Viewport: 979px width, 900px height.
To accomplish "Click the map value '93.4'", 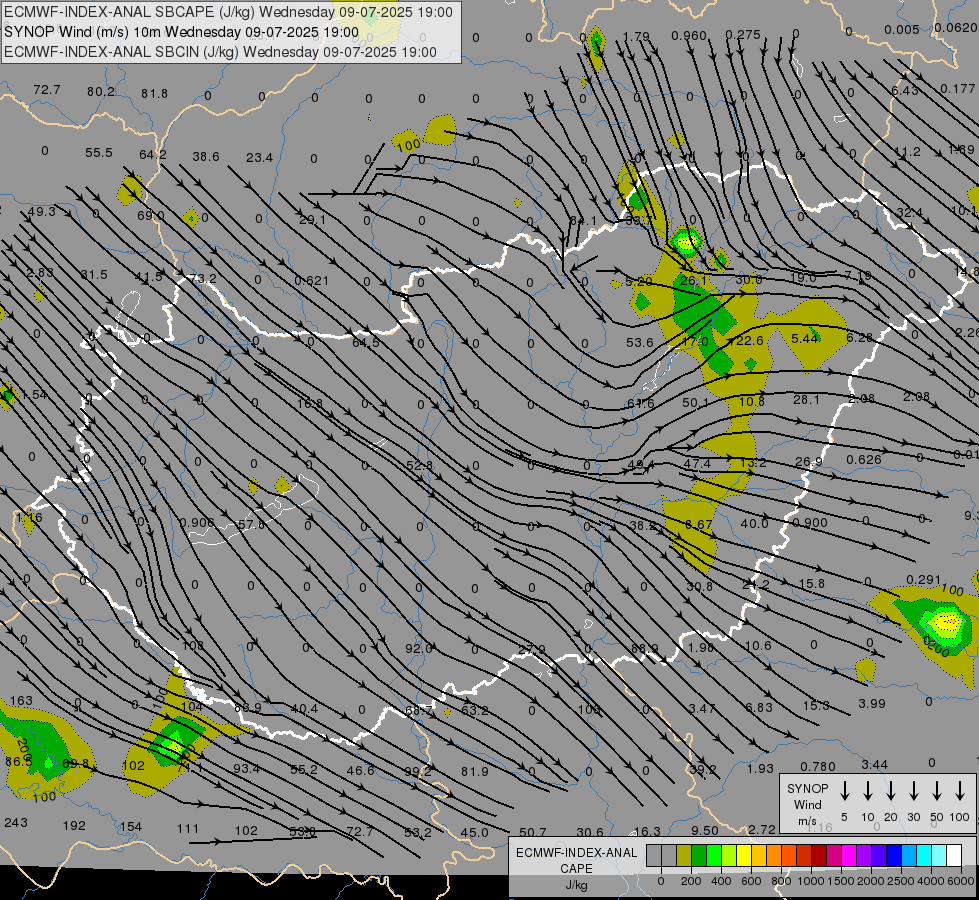I will [246, 768].
